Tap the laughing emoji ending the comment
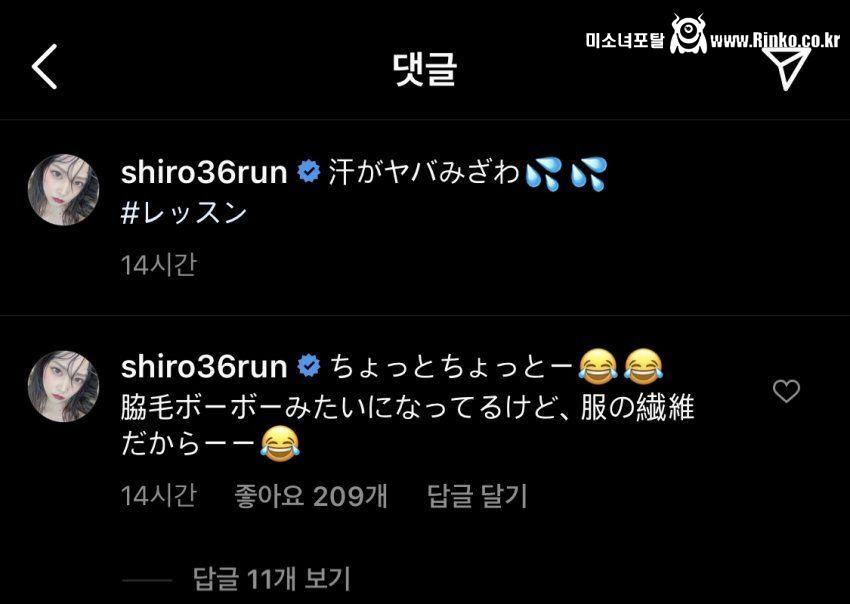850x604 pixels. point(280,444)
